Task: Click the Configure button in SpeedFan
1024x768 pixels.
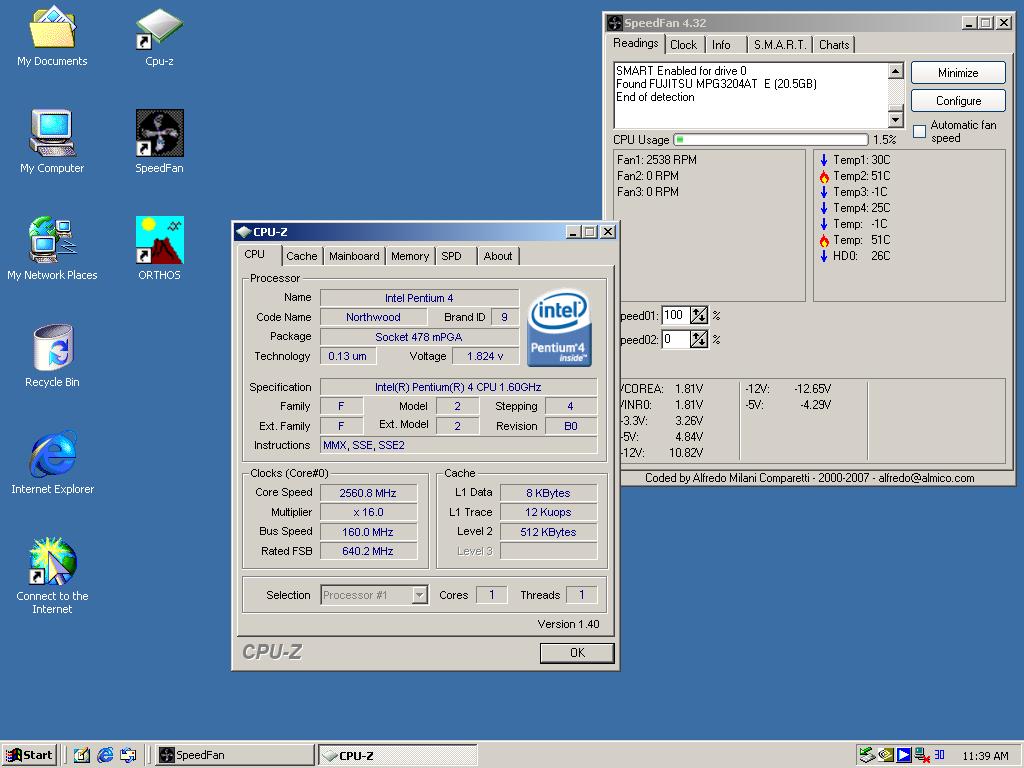Action: point(958,101)
